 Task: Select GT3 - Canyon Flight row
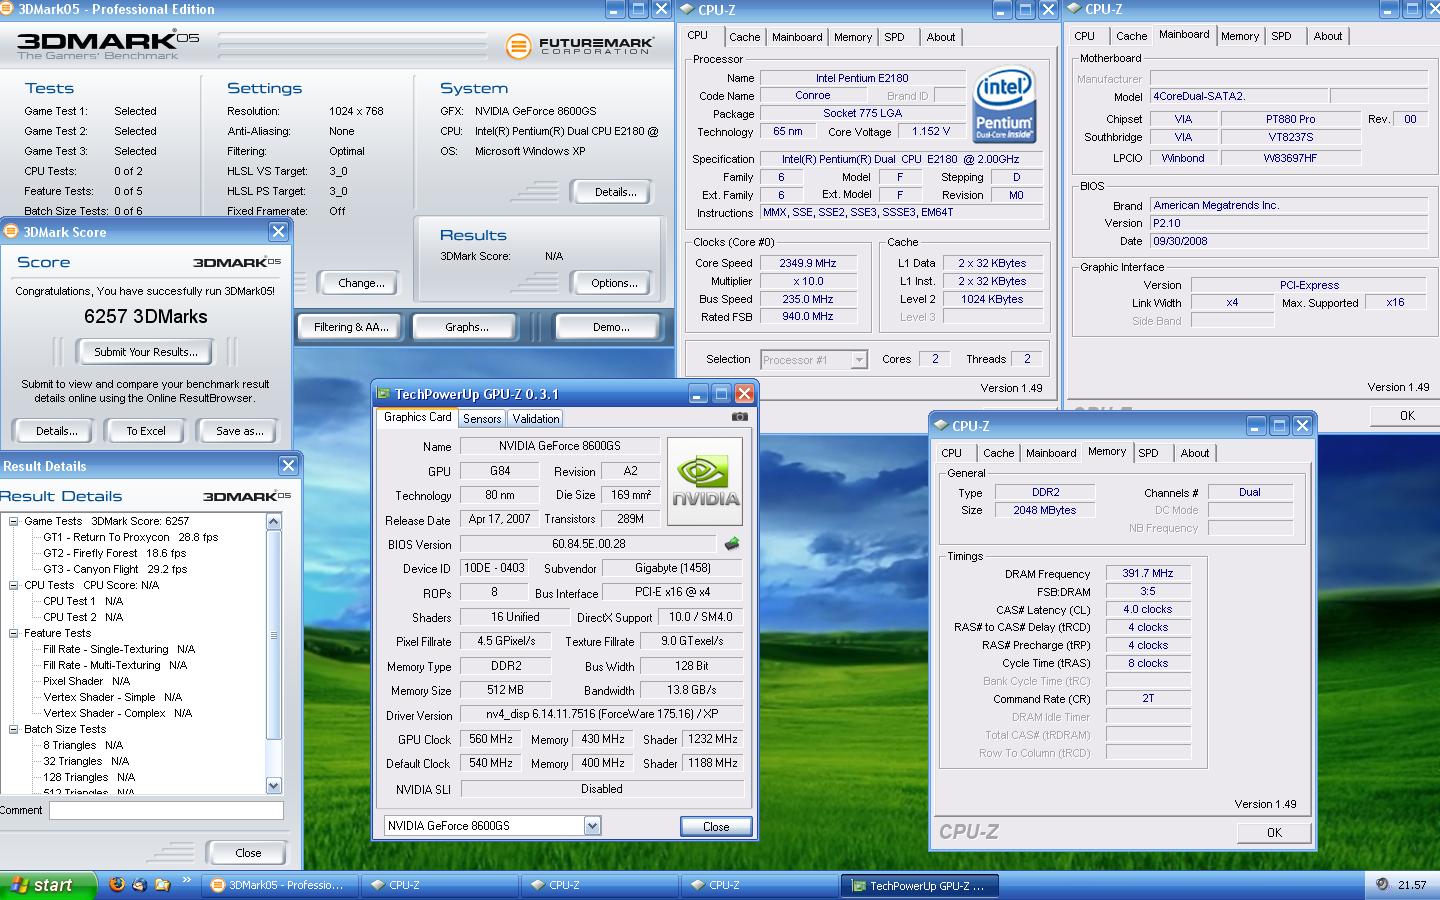pyautogui.click(x=114, y=569)
